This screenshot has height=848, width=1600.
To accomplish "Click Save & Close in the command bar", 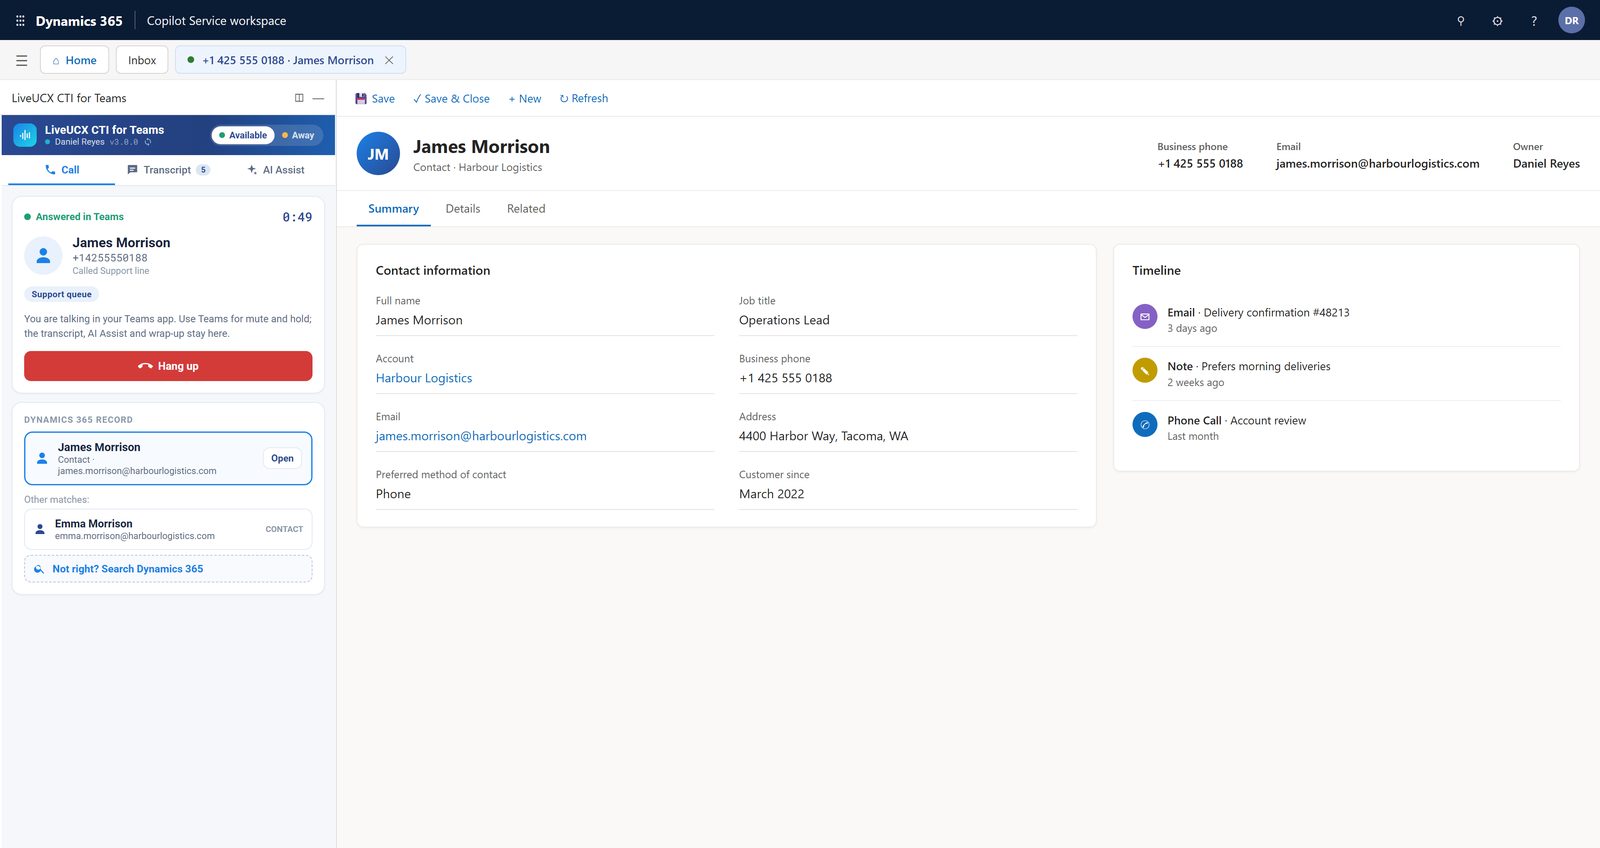I will pos(451,98).
